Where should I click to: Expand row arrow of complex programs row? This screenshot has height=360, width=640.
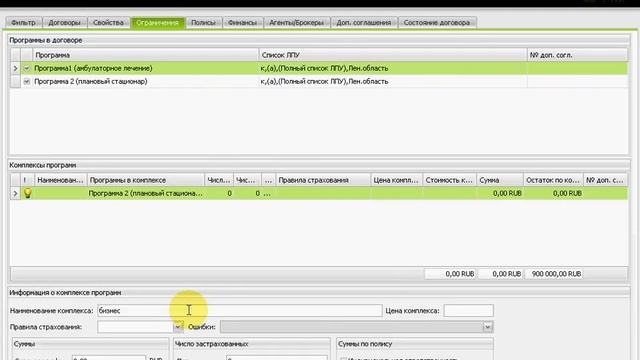15,193
